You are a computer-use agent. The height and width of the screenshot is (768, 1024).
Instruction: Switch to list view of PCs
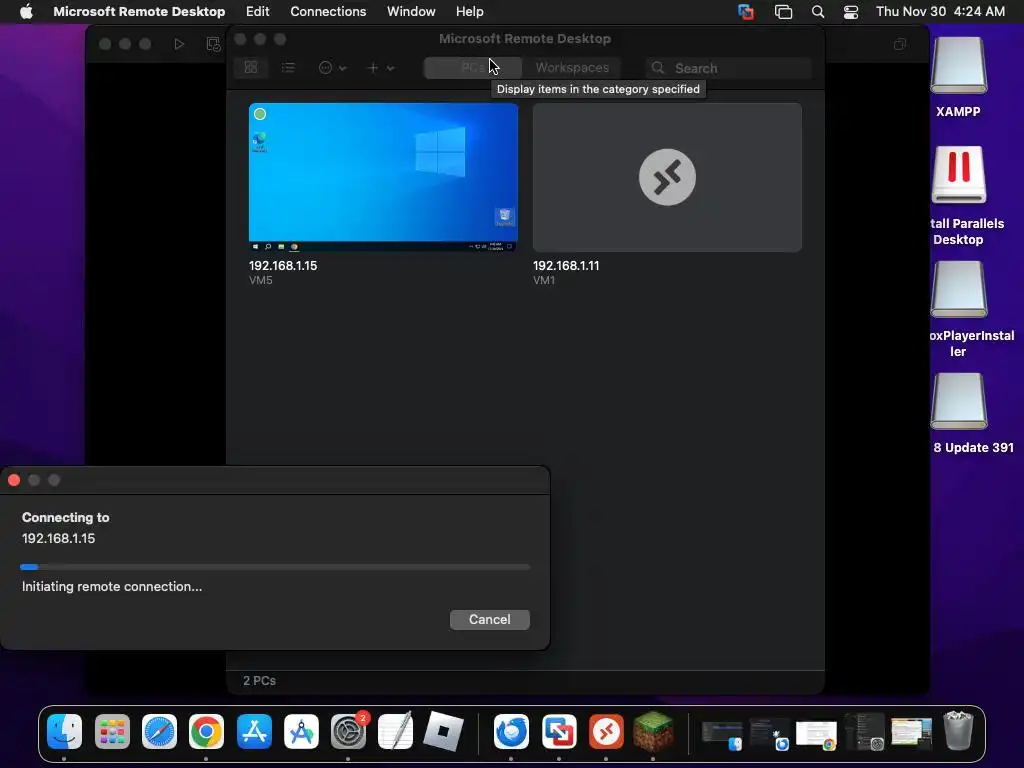pyautogui.click(x=288, y=67)
